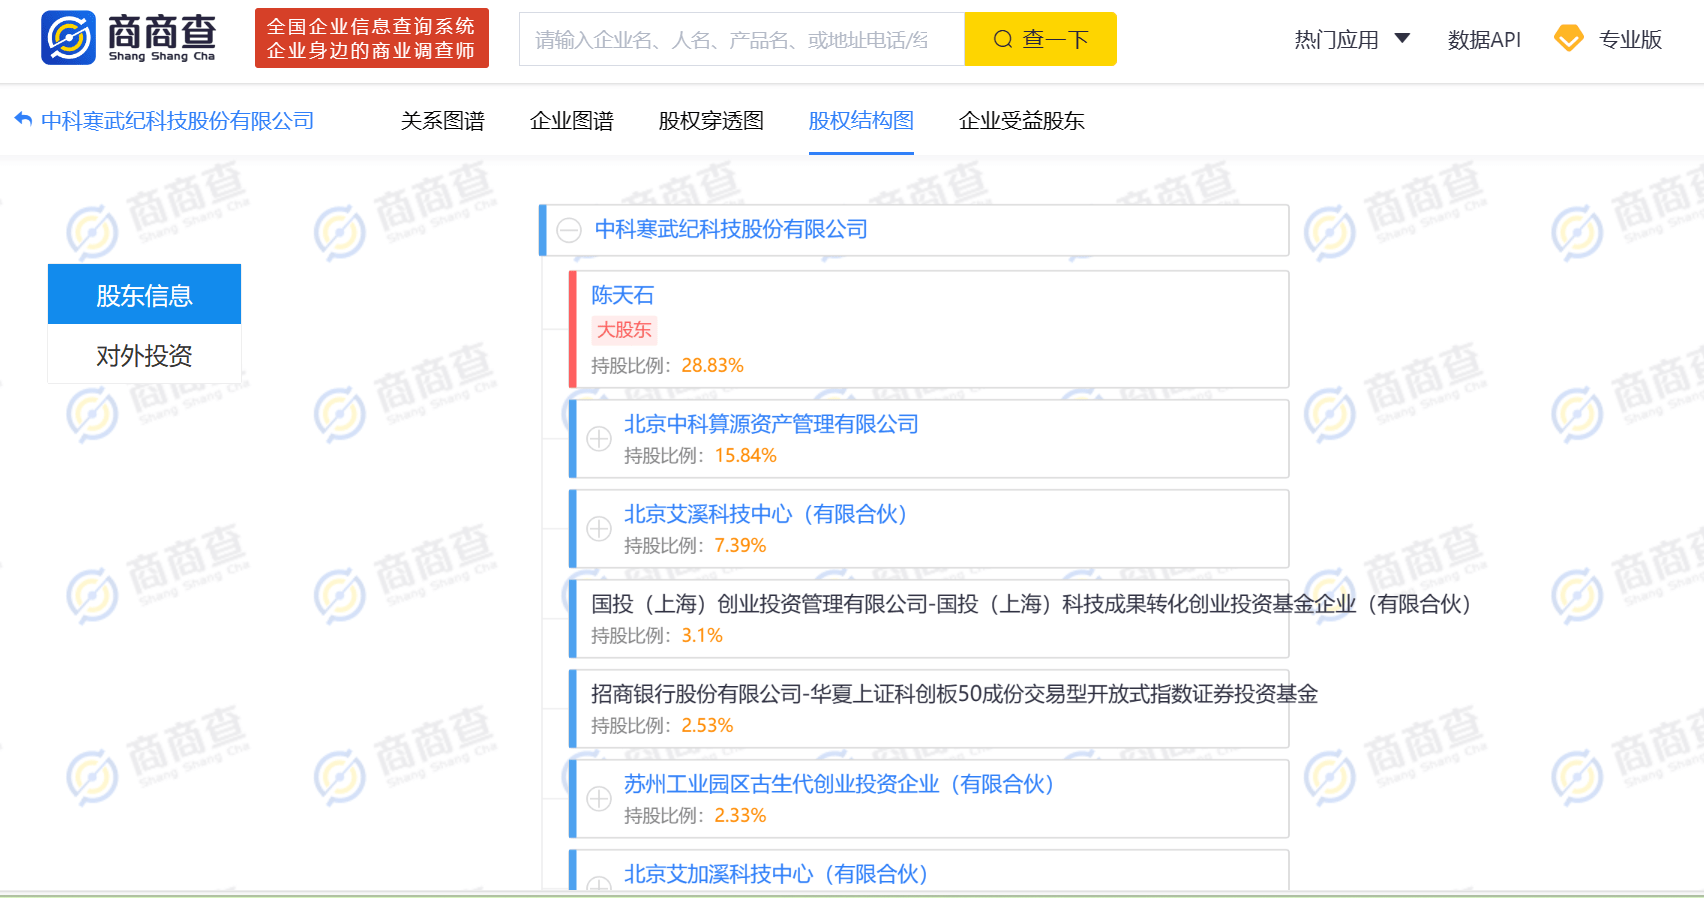Expand the 北京中科算源资产管理有限公司 node
This screenshot has width=1704, height=898.
599,439
